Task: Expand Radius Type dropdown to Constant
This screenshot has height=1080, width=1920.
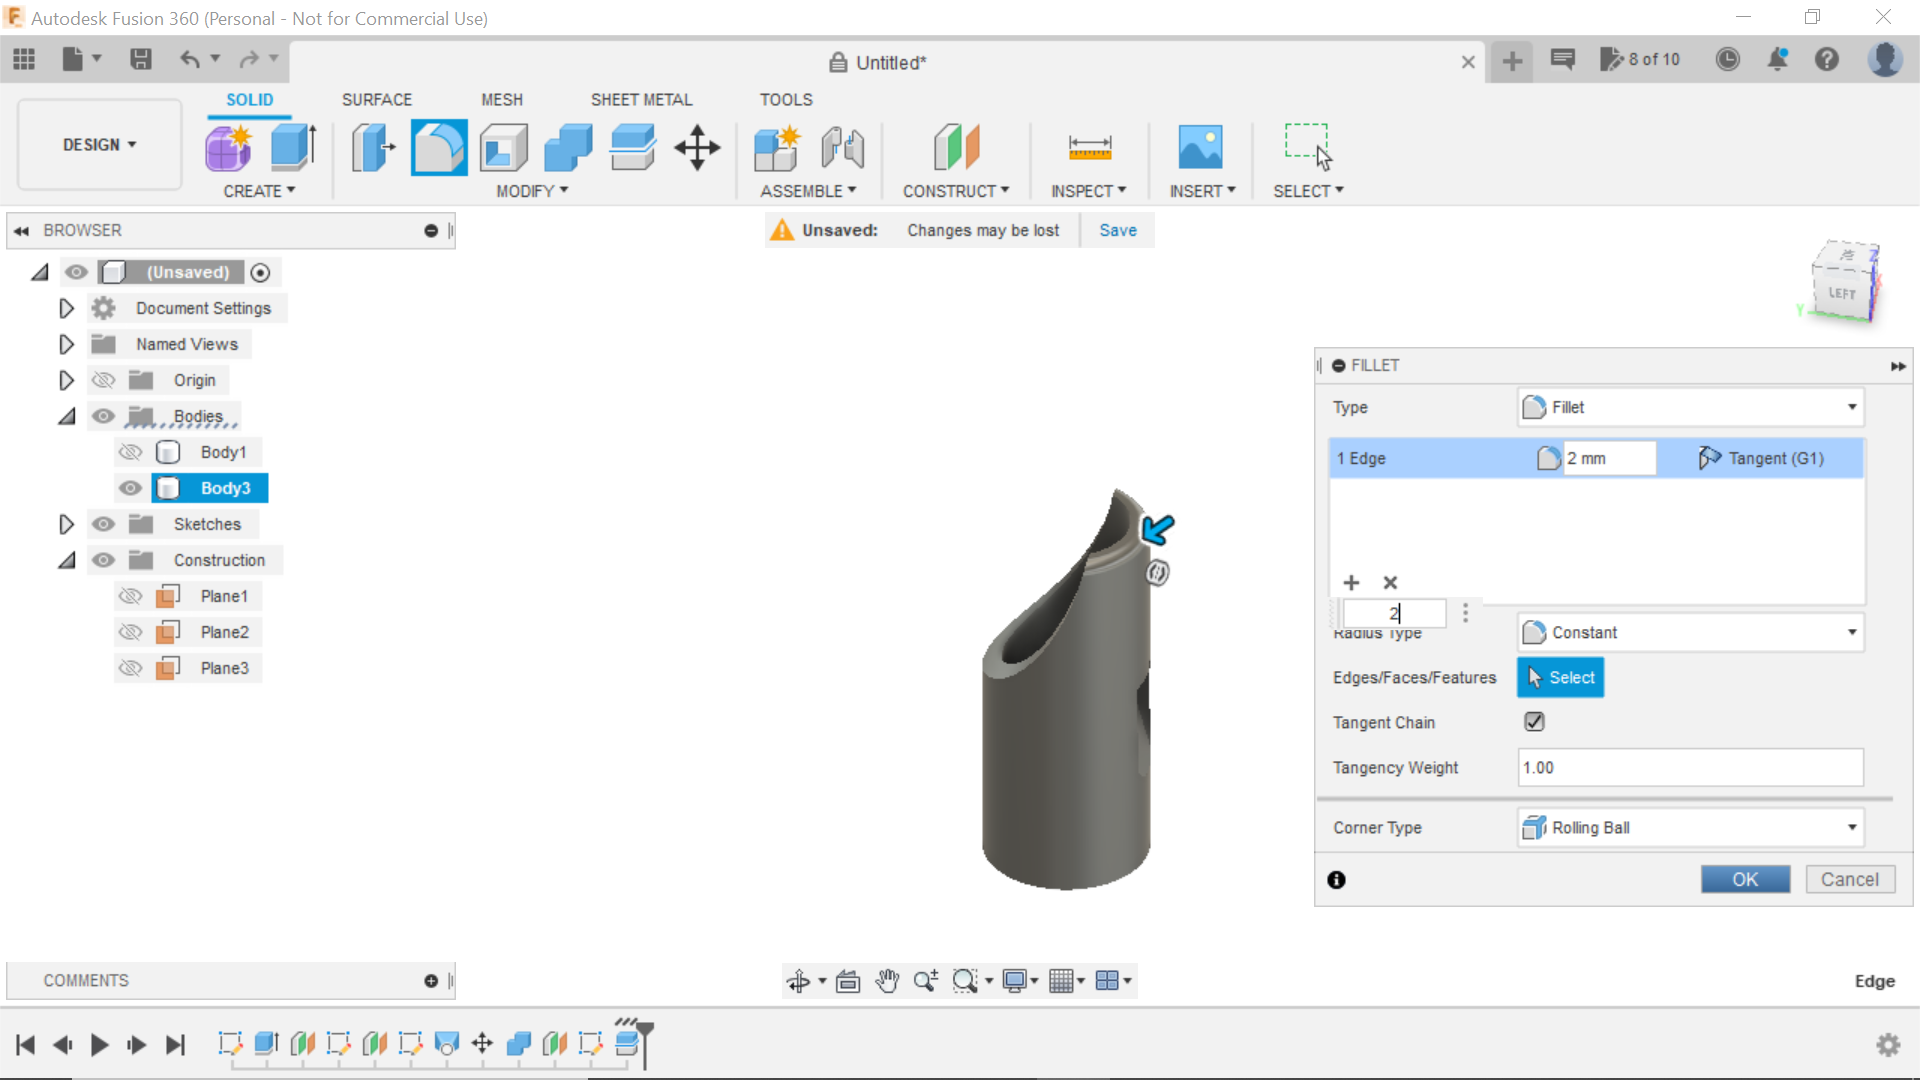Action: click(1854, 633)
